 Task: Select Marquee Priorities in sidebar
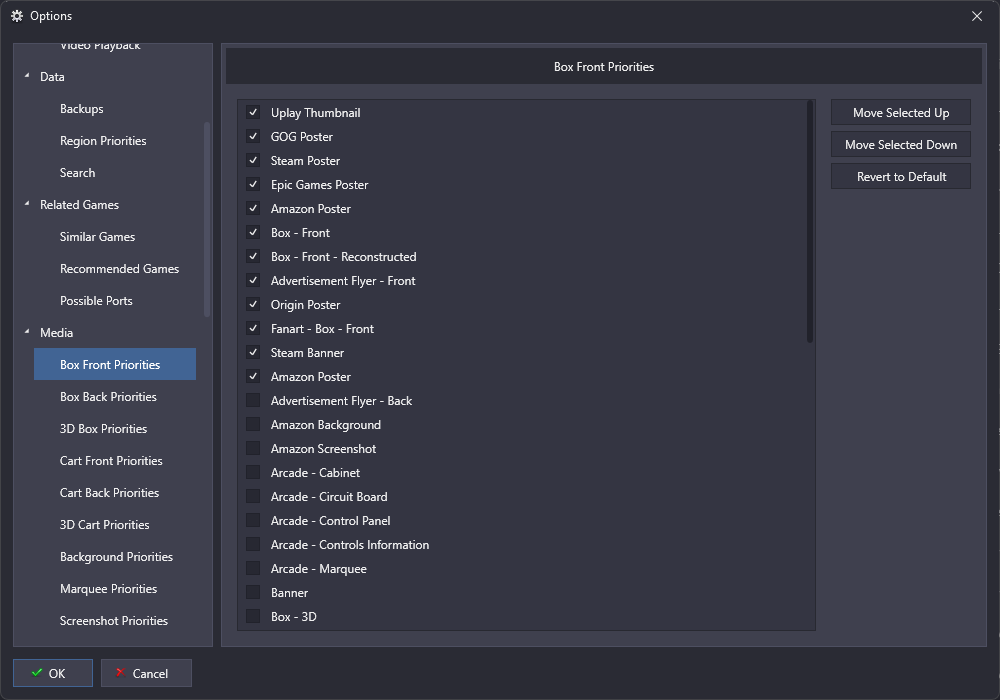108,588
